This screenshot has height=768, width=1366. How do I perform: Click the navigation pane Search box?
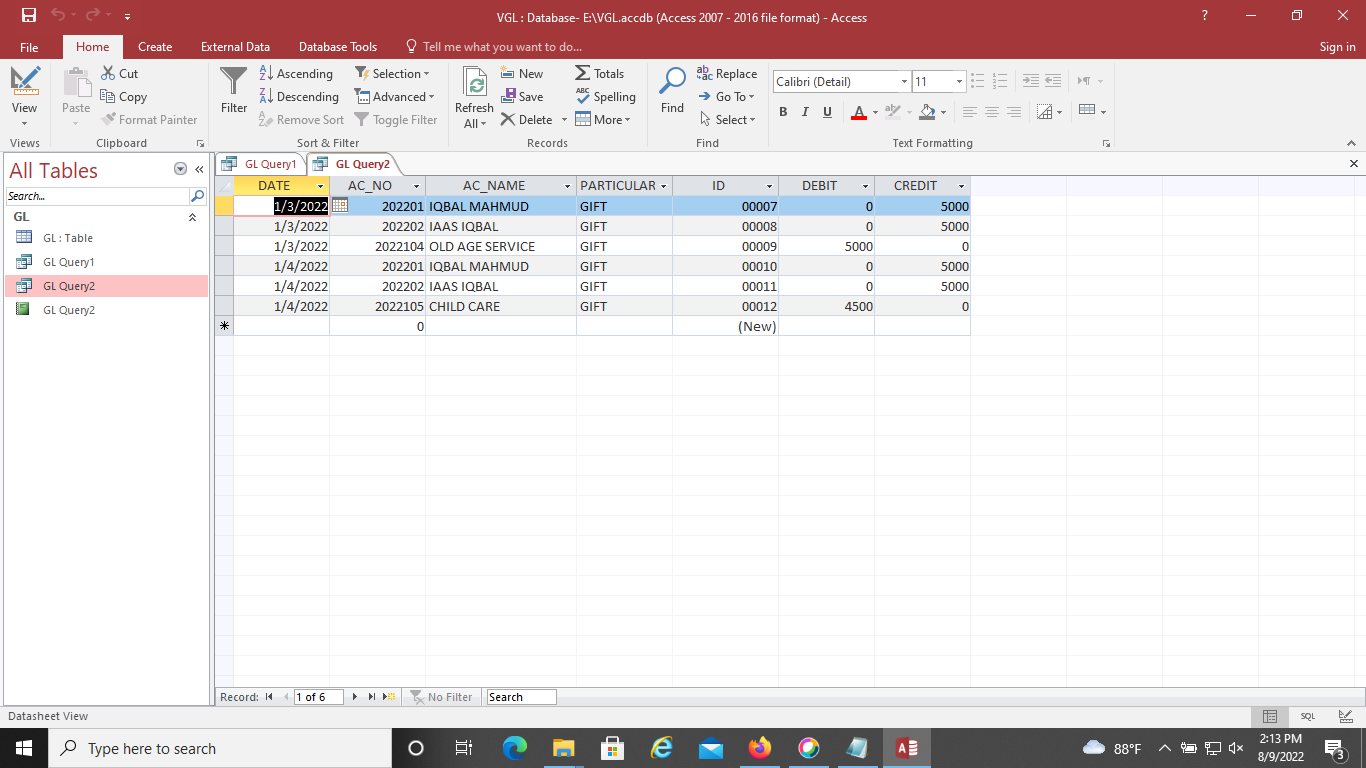click(x=97, y=196)
